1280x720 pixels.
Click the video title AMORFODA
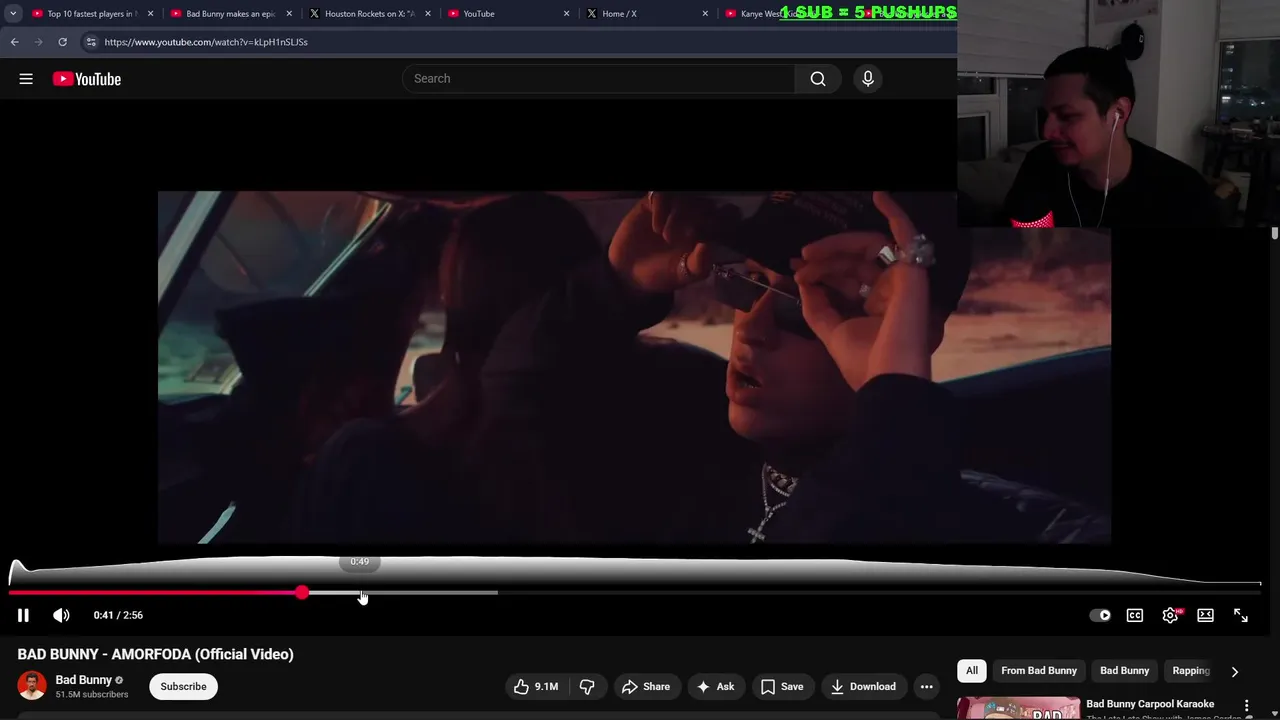click(155, 654)
